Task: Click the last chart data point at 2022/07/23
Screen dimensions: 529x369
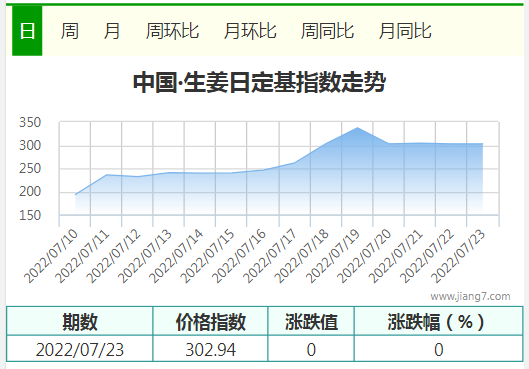Action: 482,144
